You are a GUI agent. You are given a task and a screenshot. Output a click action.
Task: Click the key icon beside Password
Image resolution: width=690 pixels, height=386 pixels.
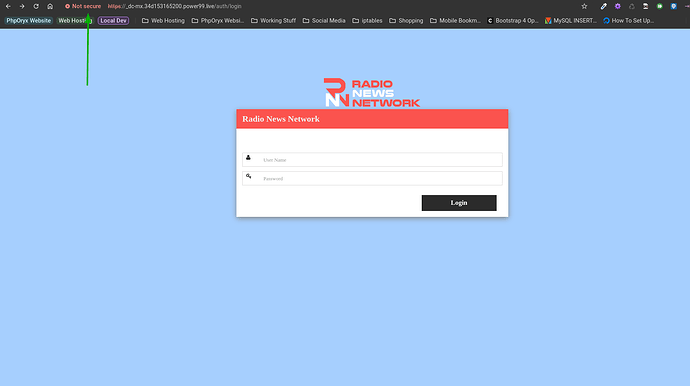pos(249,176)
